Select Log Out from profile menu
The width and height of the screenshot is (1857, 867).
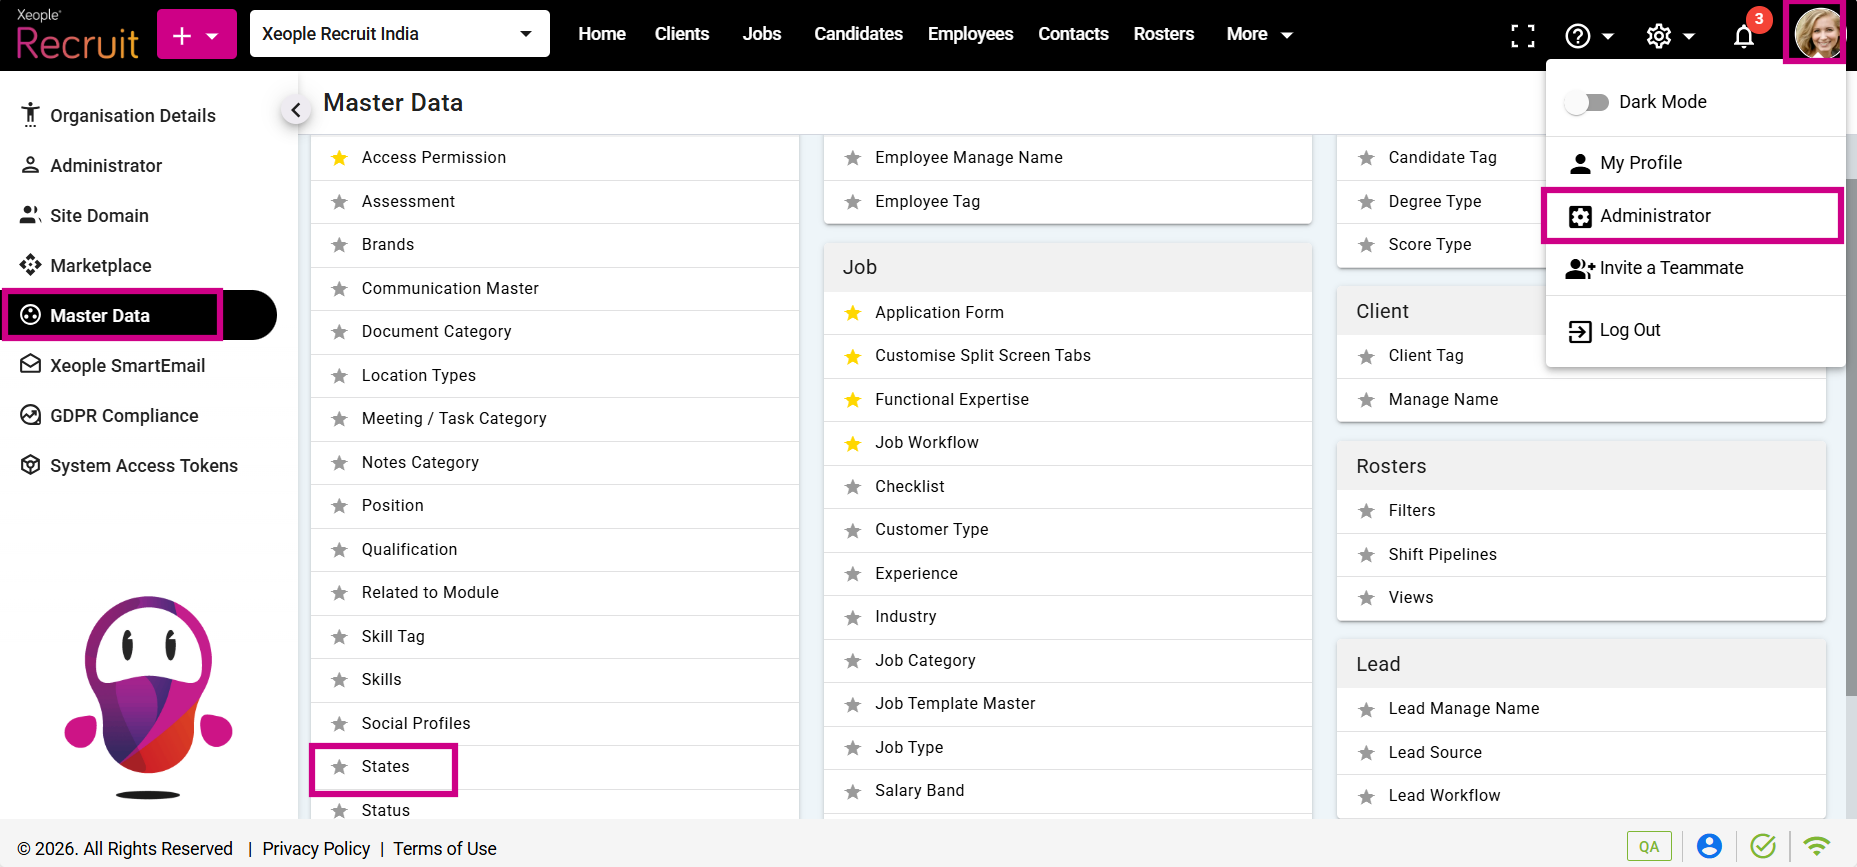tap(1629, 330)
